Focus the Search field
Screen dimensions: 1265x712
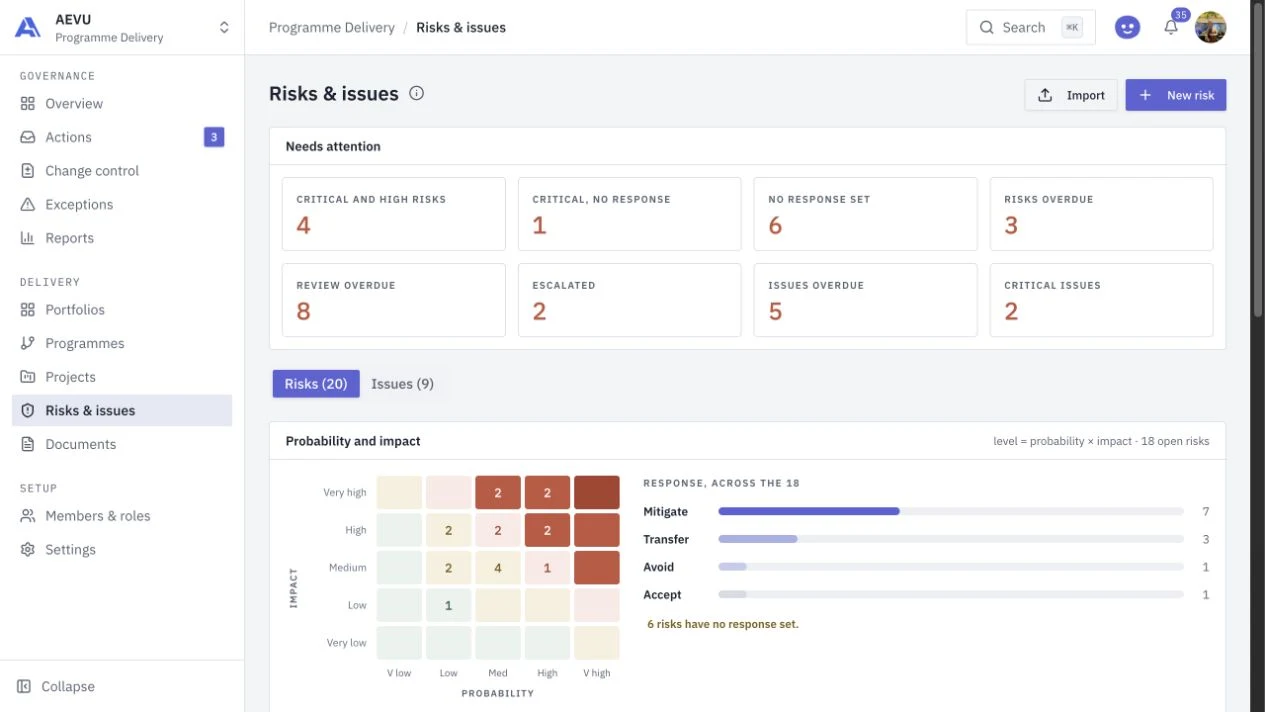coord(1031,28)
